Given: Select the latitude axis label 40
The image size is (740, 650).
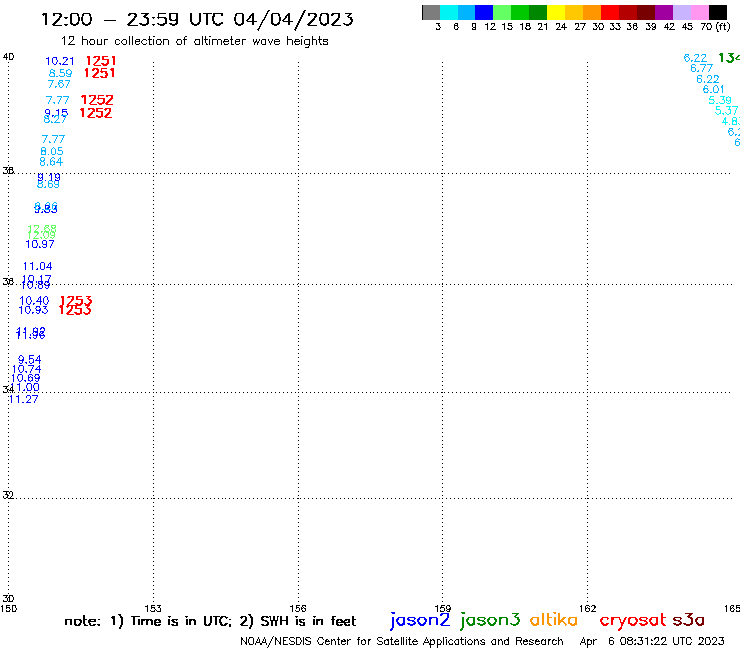Looking at the screenshot, I should pyautogui.click(x=8, y=57).
